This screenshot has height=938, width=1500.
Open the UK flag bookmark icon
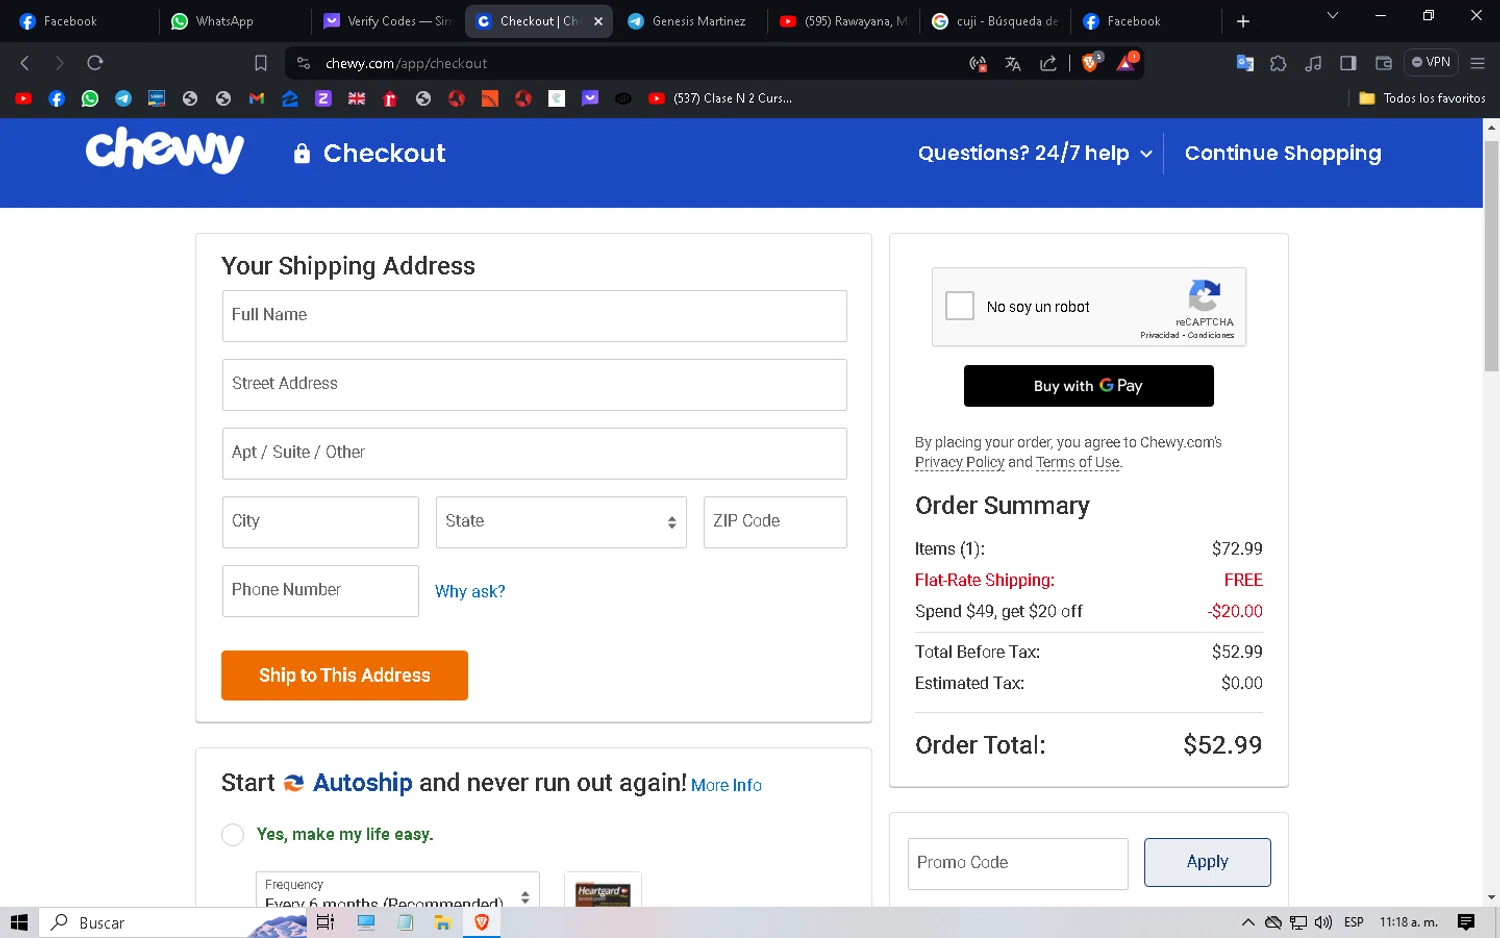point(356,98)
